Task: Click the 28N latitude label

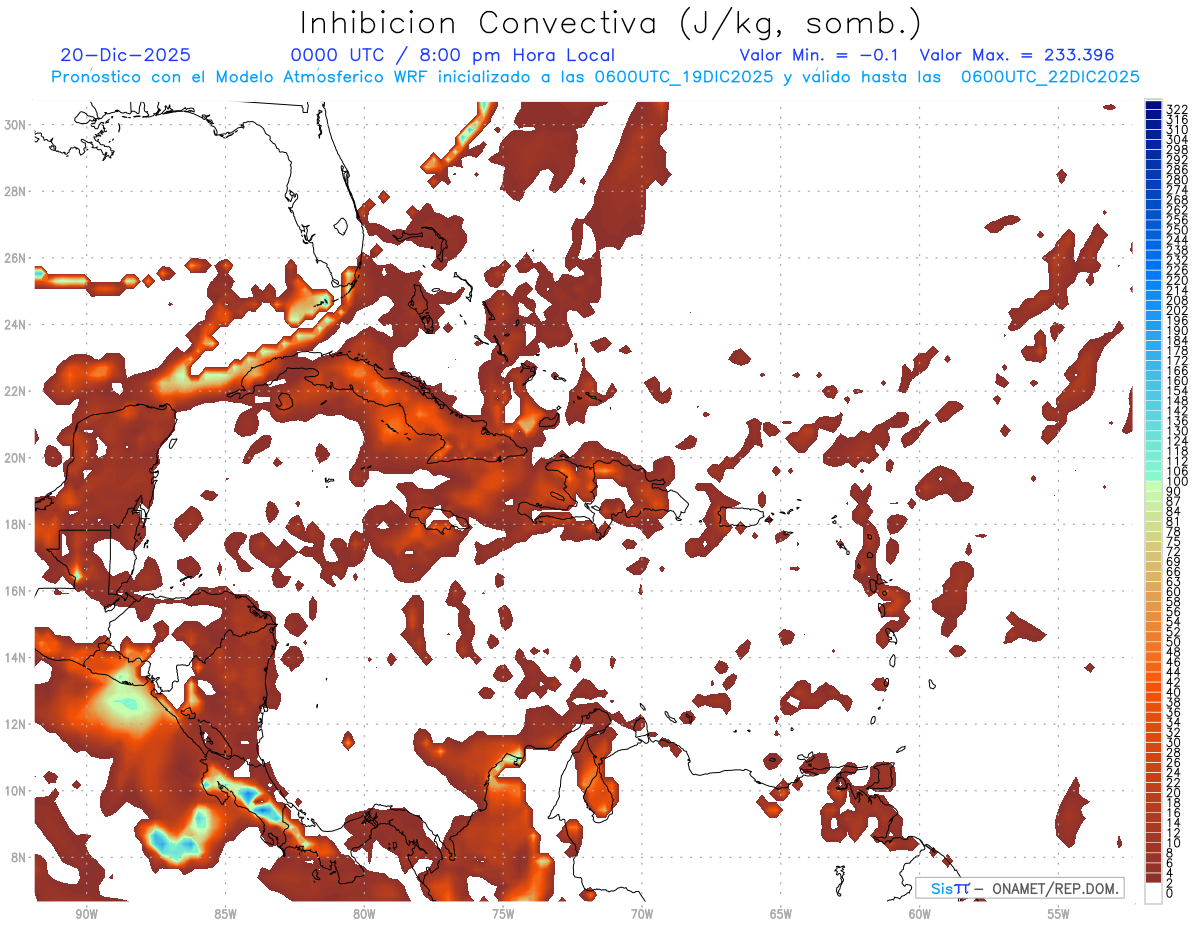Action: 15,191
